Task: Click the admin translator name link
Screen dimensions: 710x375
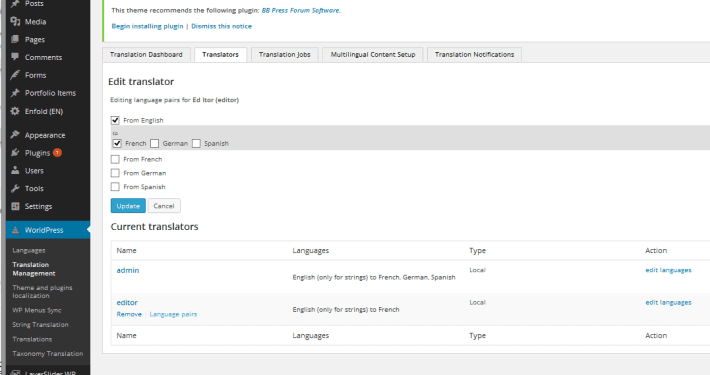Action: pyautogui.click(x=128, y=270)
